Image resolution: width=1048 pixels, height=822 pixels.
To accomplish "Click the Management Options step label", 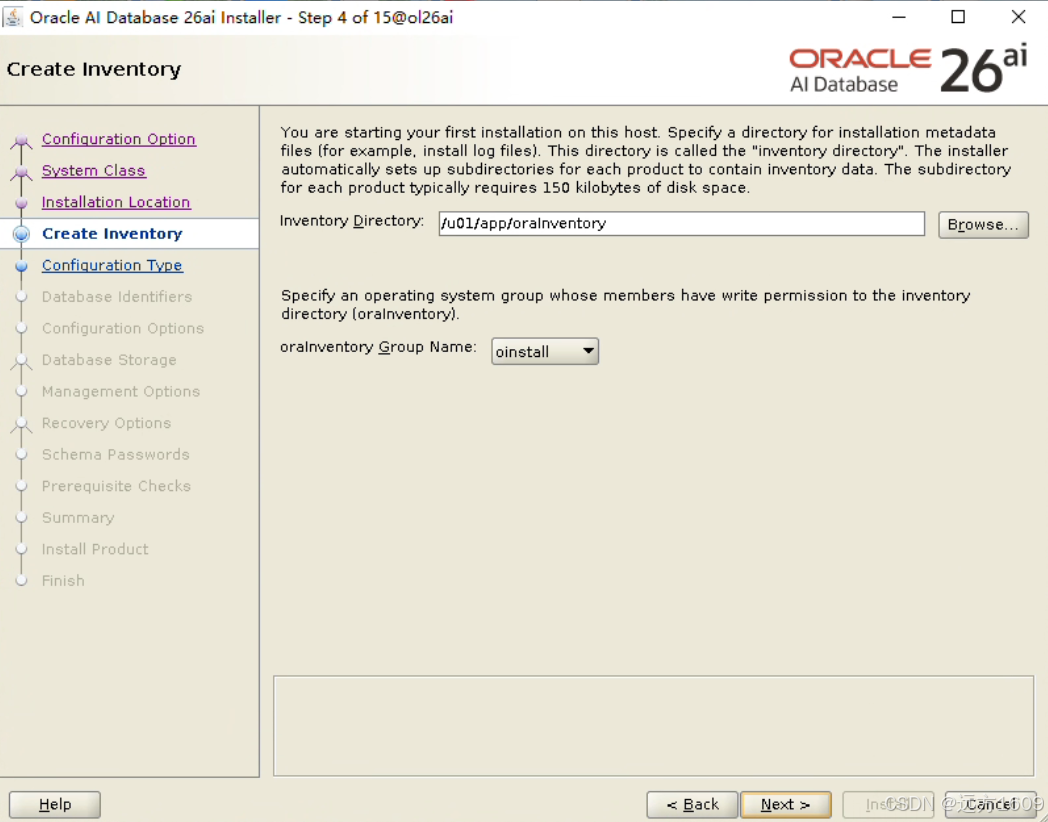I will (x=121, y=391).
